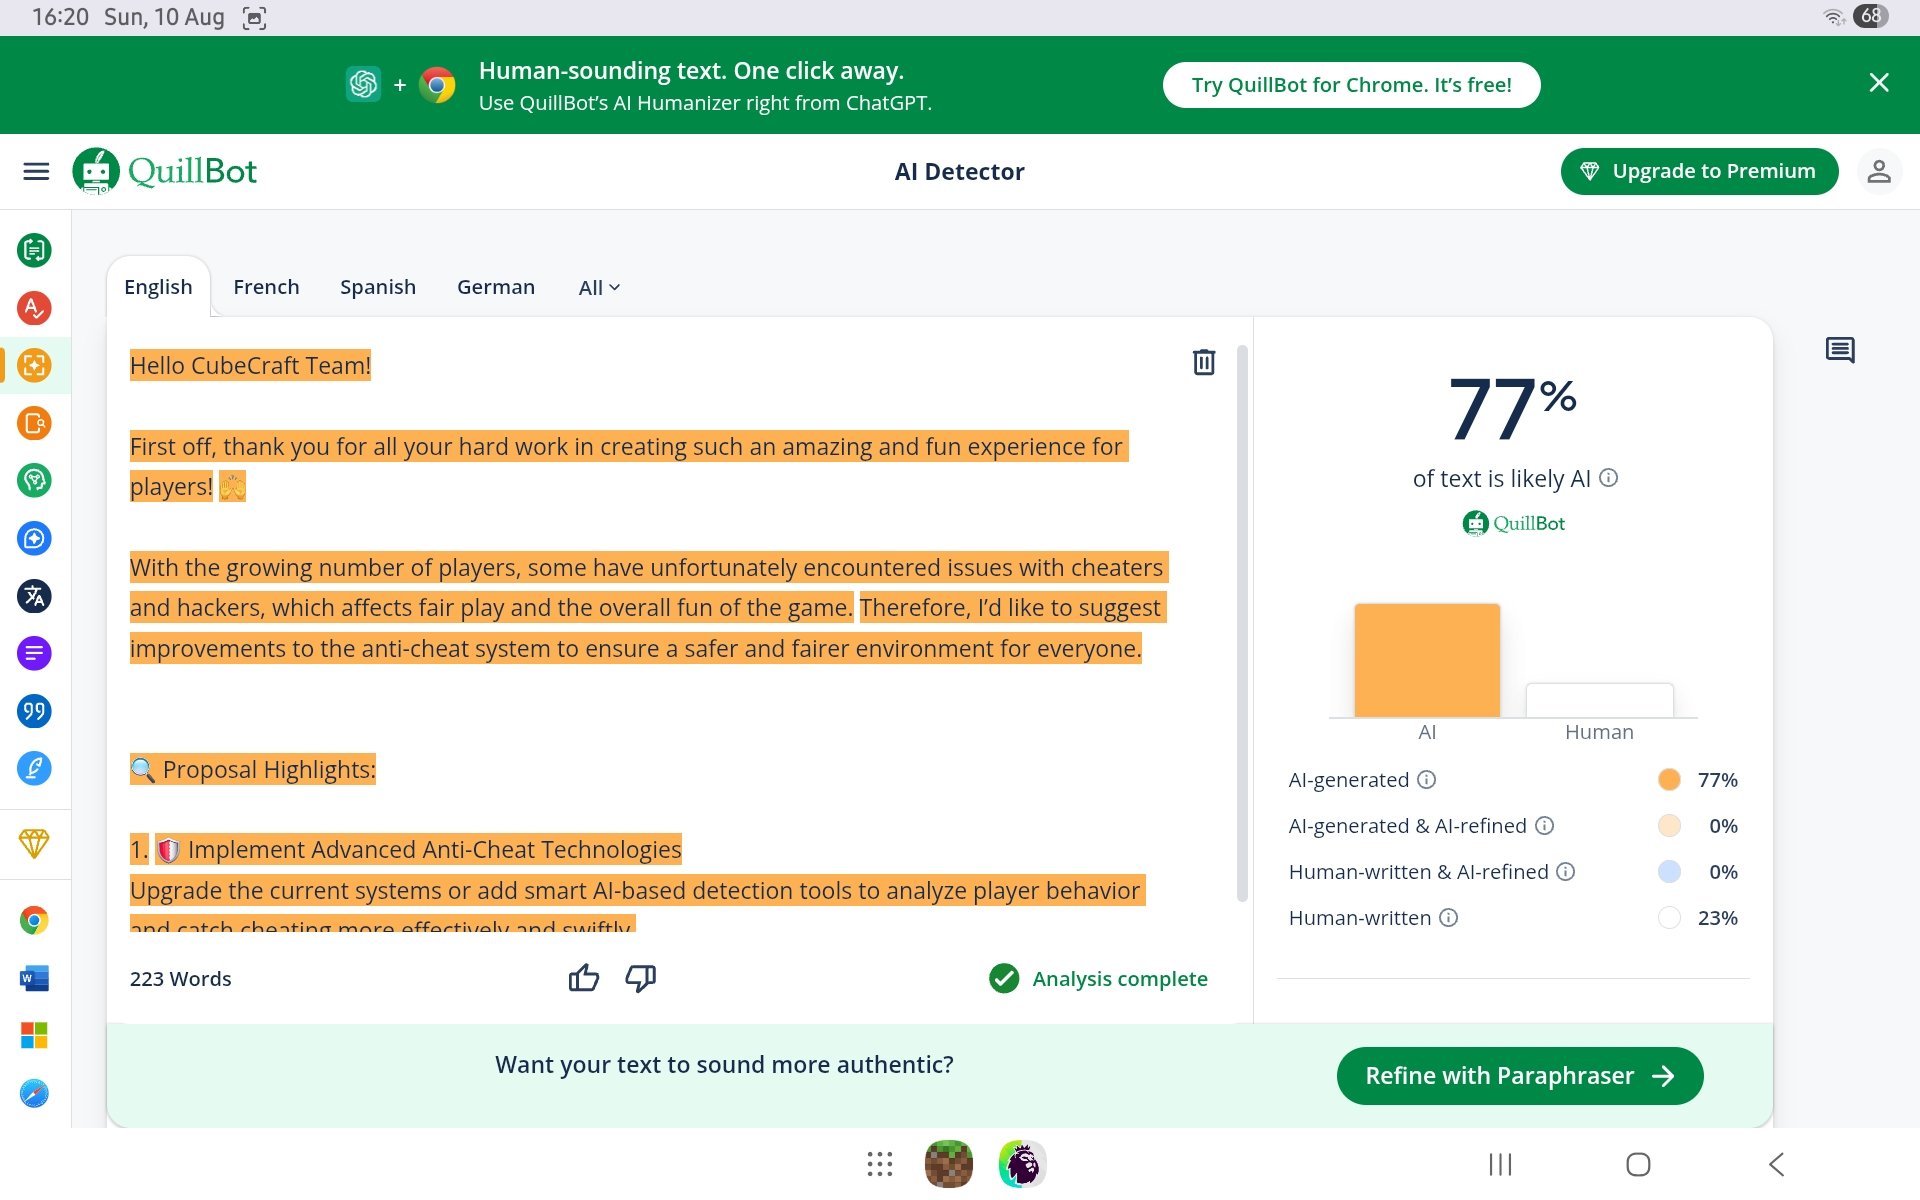Viewport: 1920px width, 1200px height.
Task: Expand the All languages dropdown
Action: click(599, 288)
